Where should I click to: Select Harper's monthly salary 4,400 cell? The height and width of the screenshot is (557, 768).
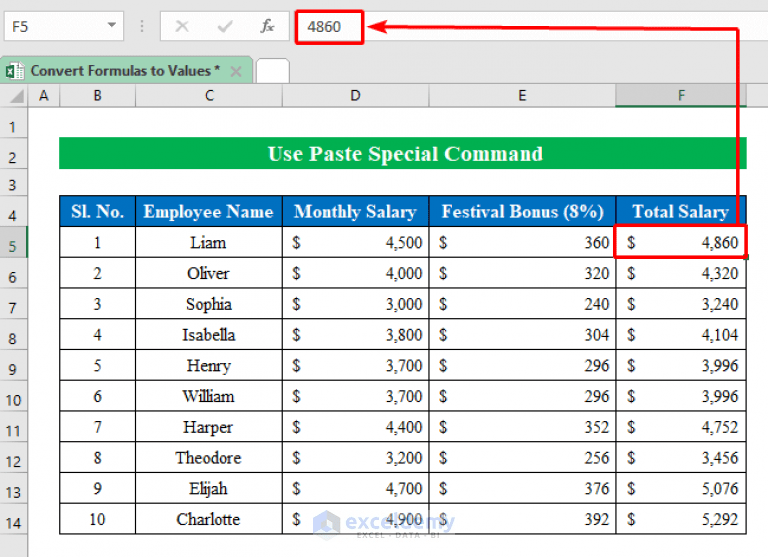coord(356,427)
